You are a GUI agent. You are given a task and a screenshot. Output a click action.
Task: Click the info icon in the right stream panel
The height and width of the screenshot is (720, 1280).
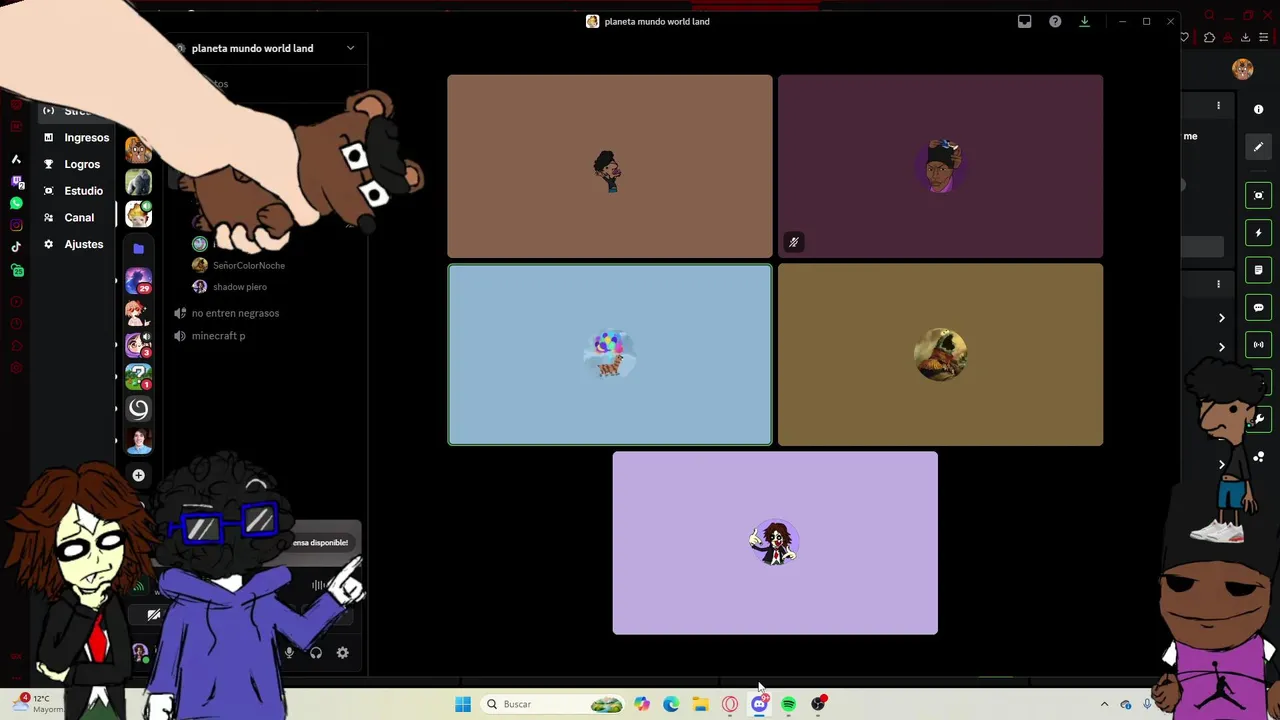1259,110
